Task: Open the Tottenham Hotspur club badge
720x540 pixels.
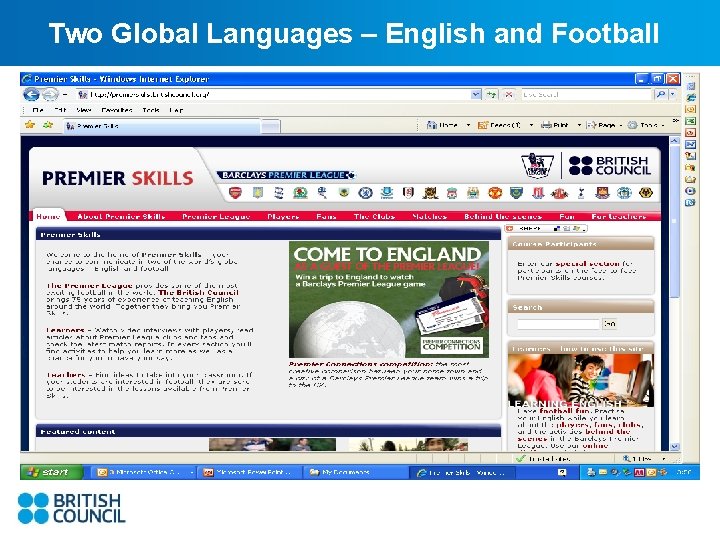Action: click(x=581, y=193)
